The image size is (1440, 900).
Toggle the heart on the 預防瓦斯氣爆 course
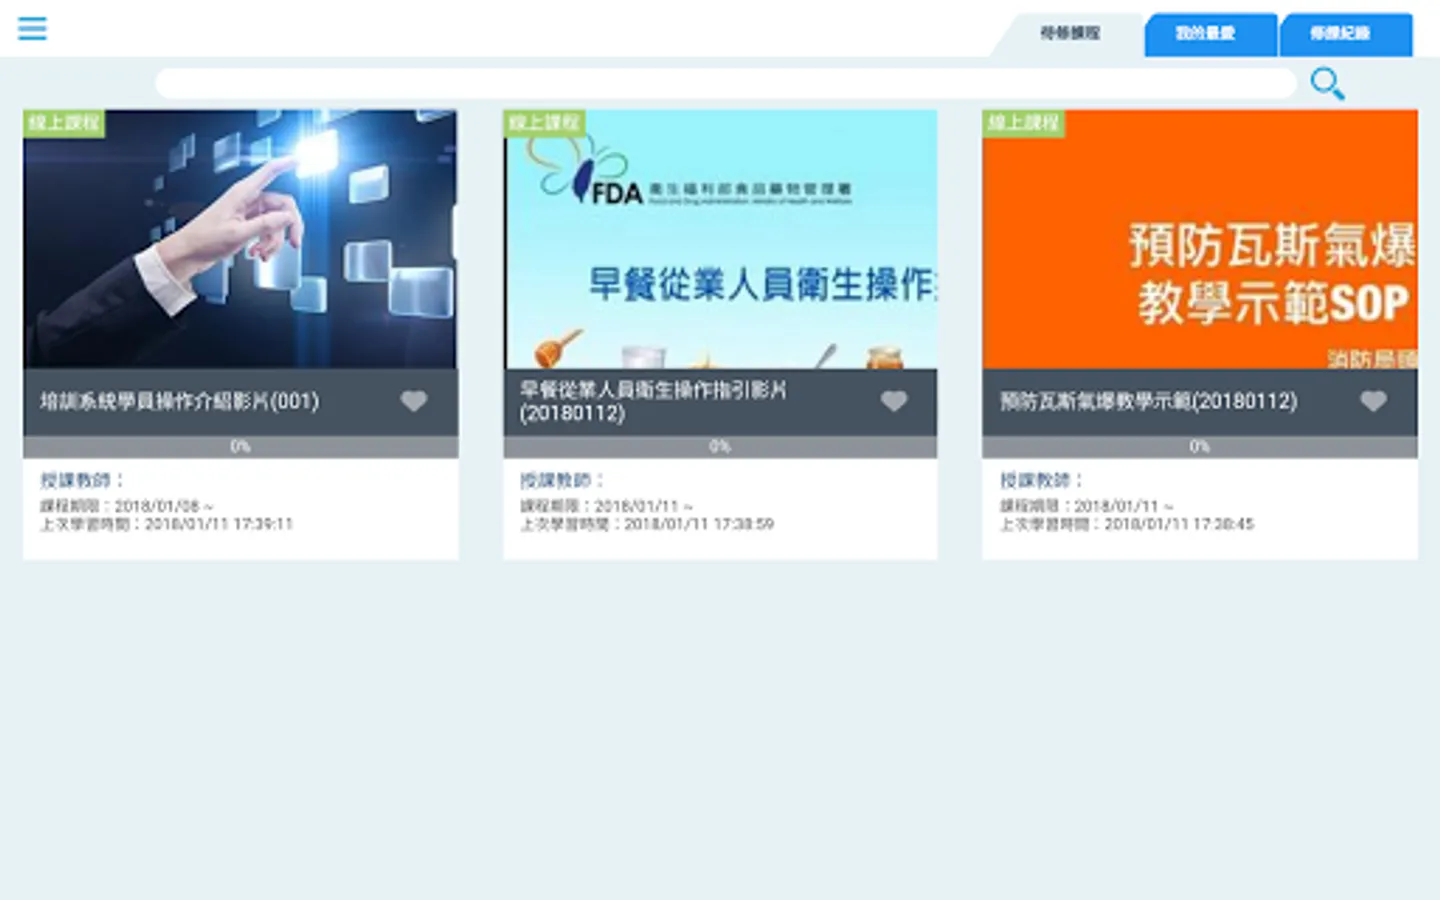(1372, 401)
